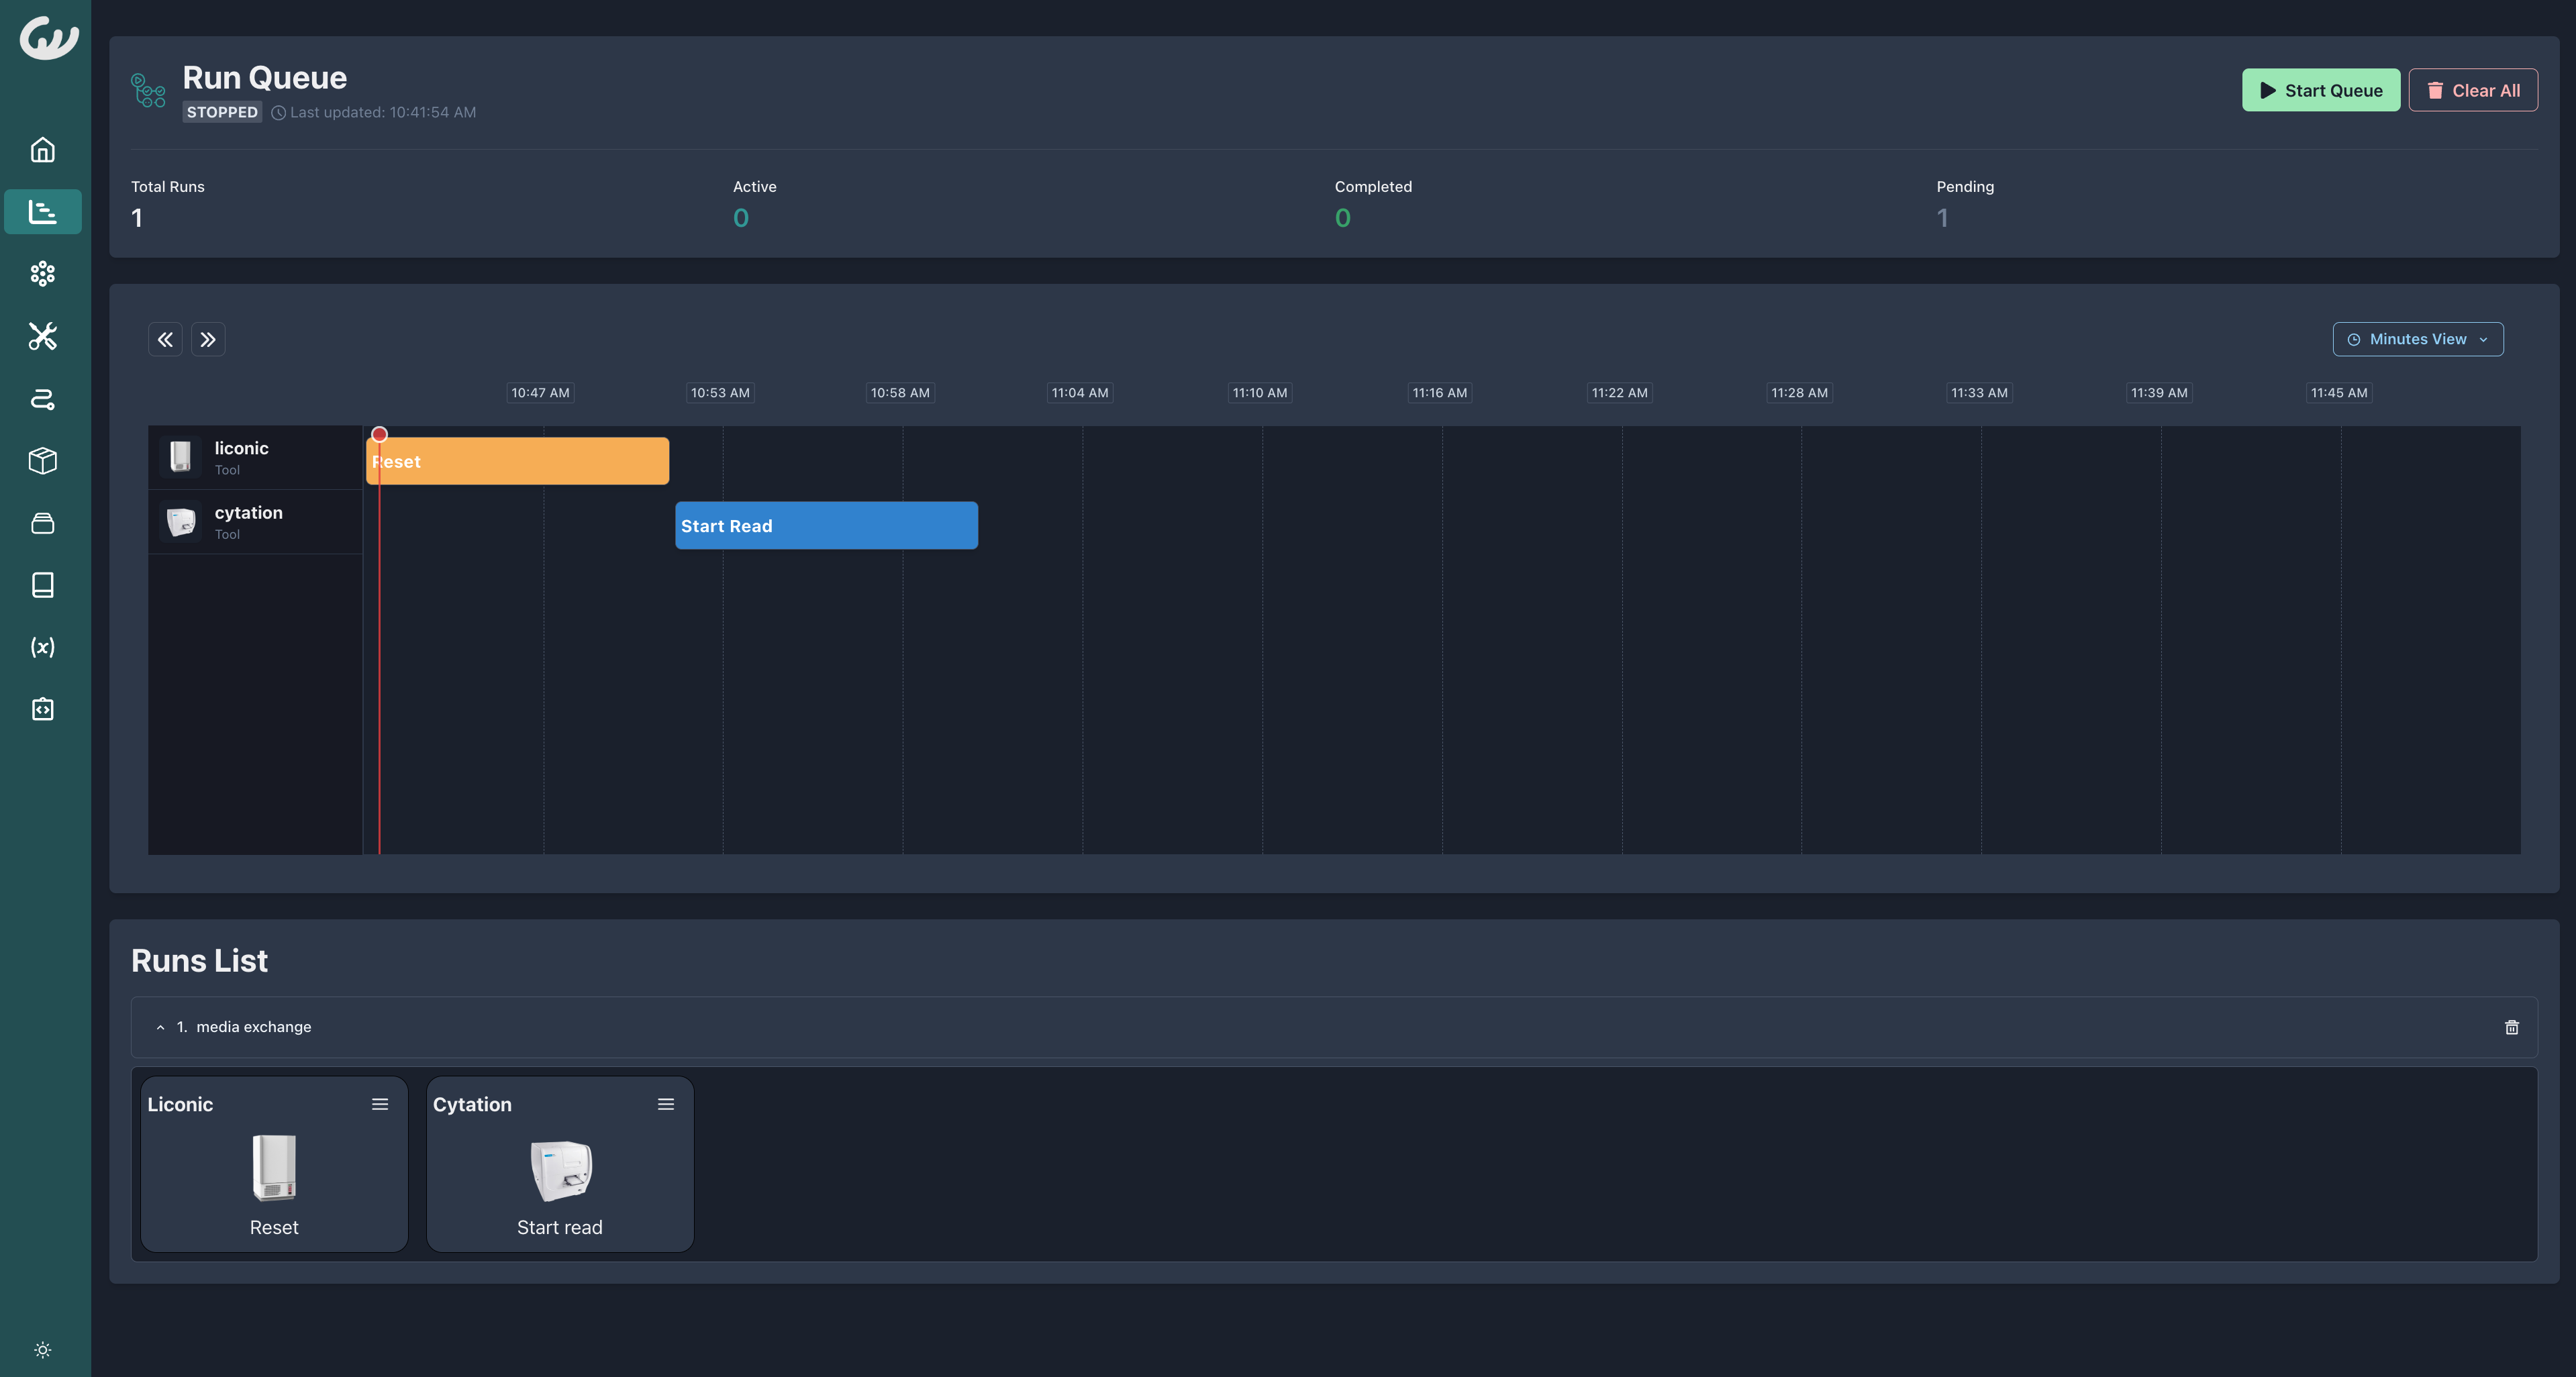
Task: Open the Minutes View dropdown
Action: [x=2417, y=339]
